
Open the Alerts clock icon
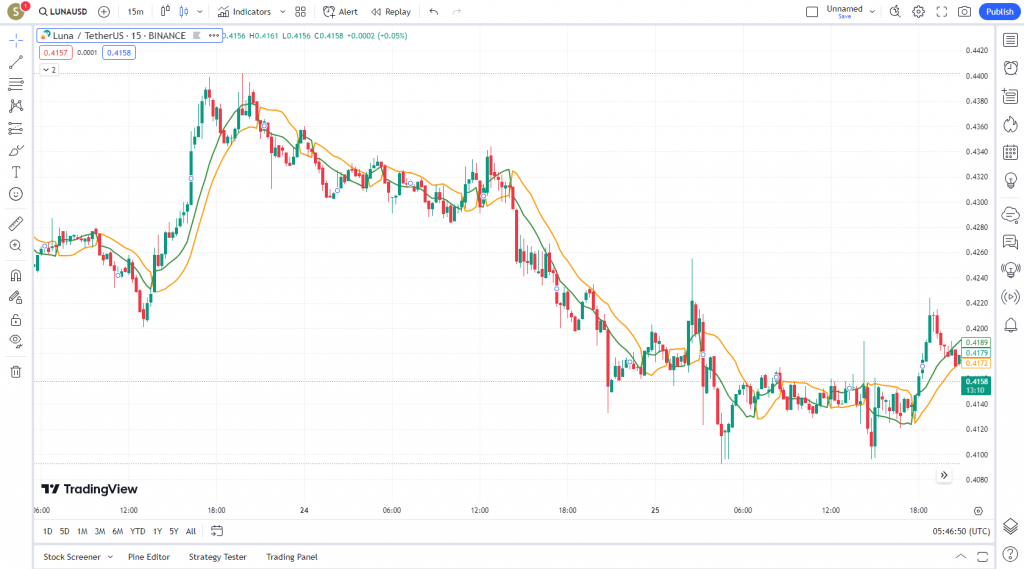pos(1010,68)
